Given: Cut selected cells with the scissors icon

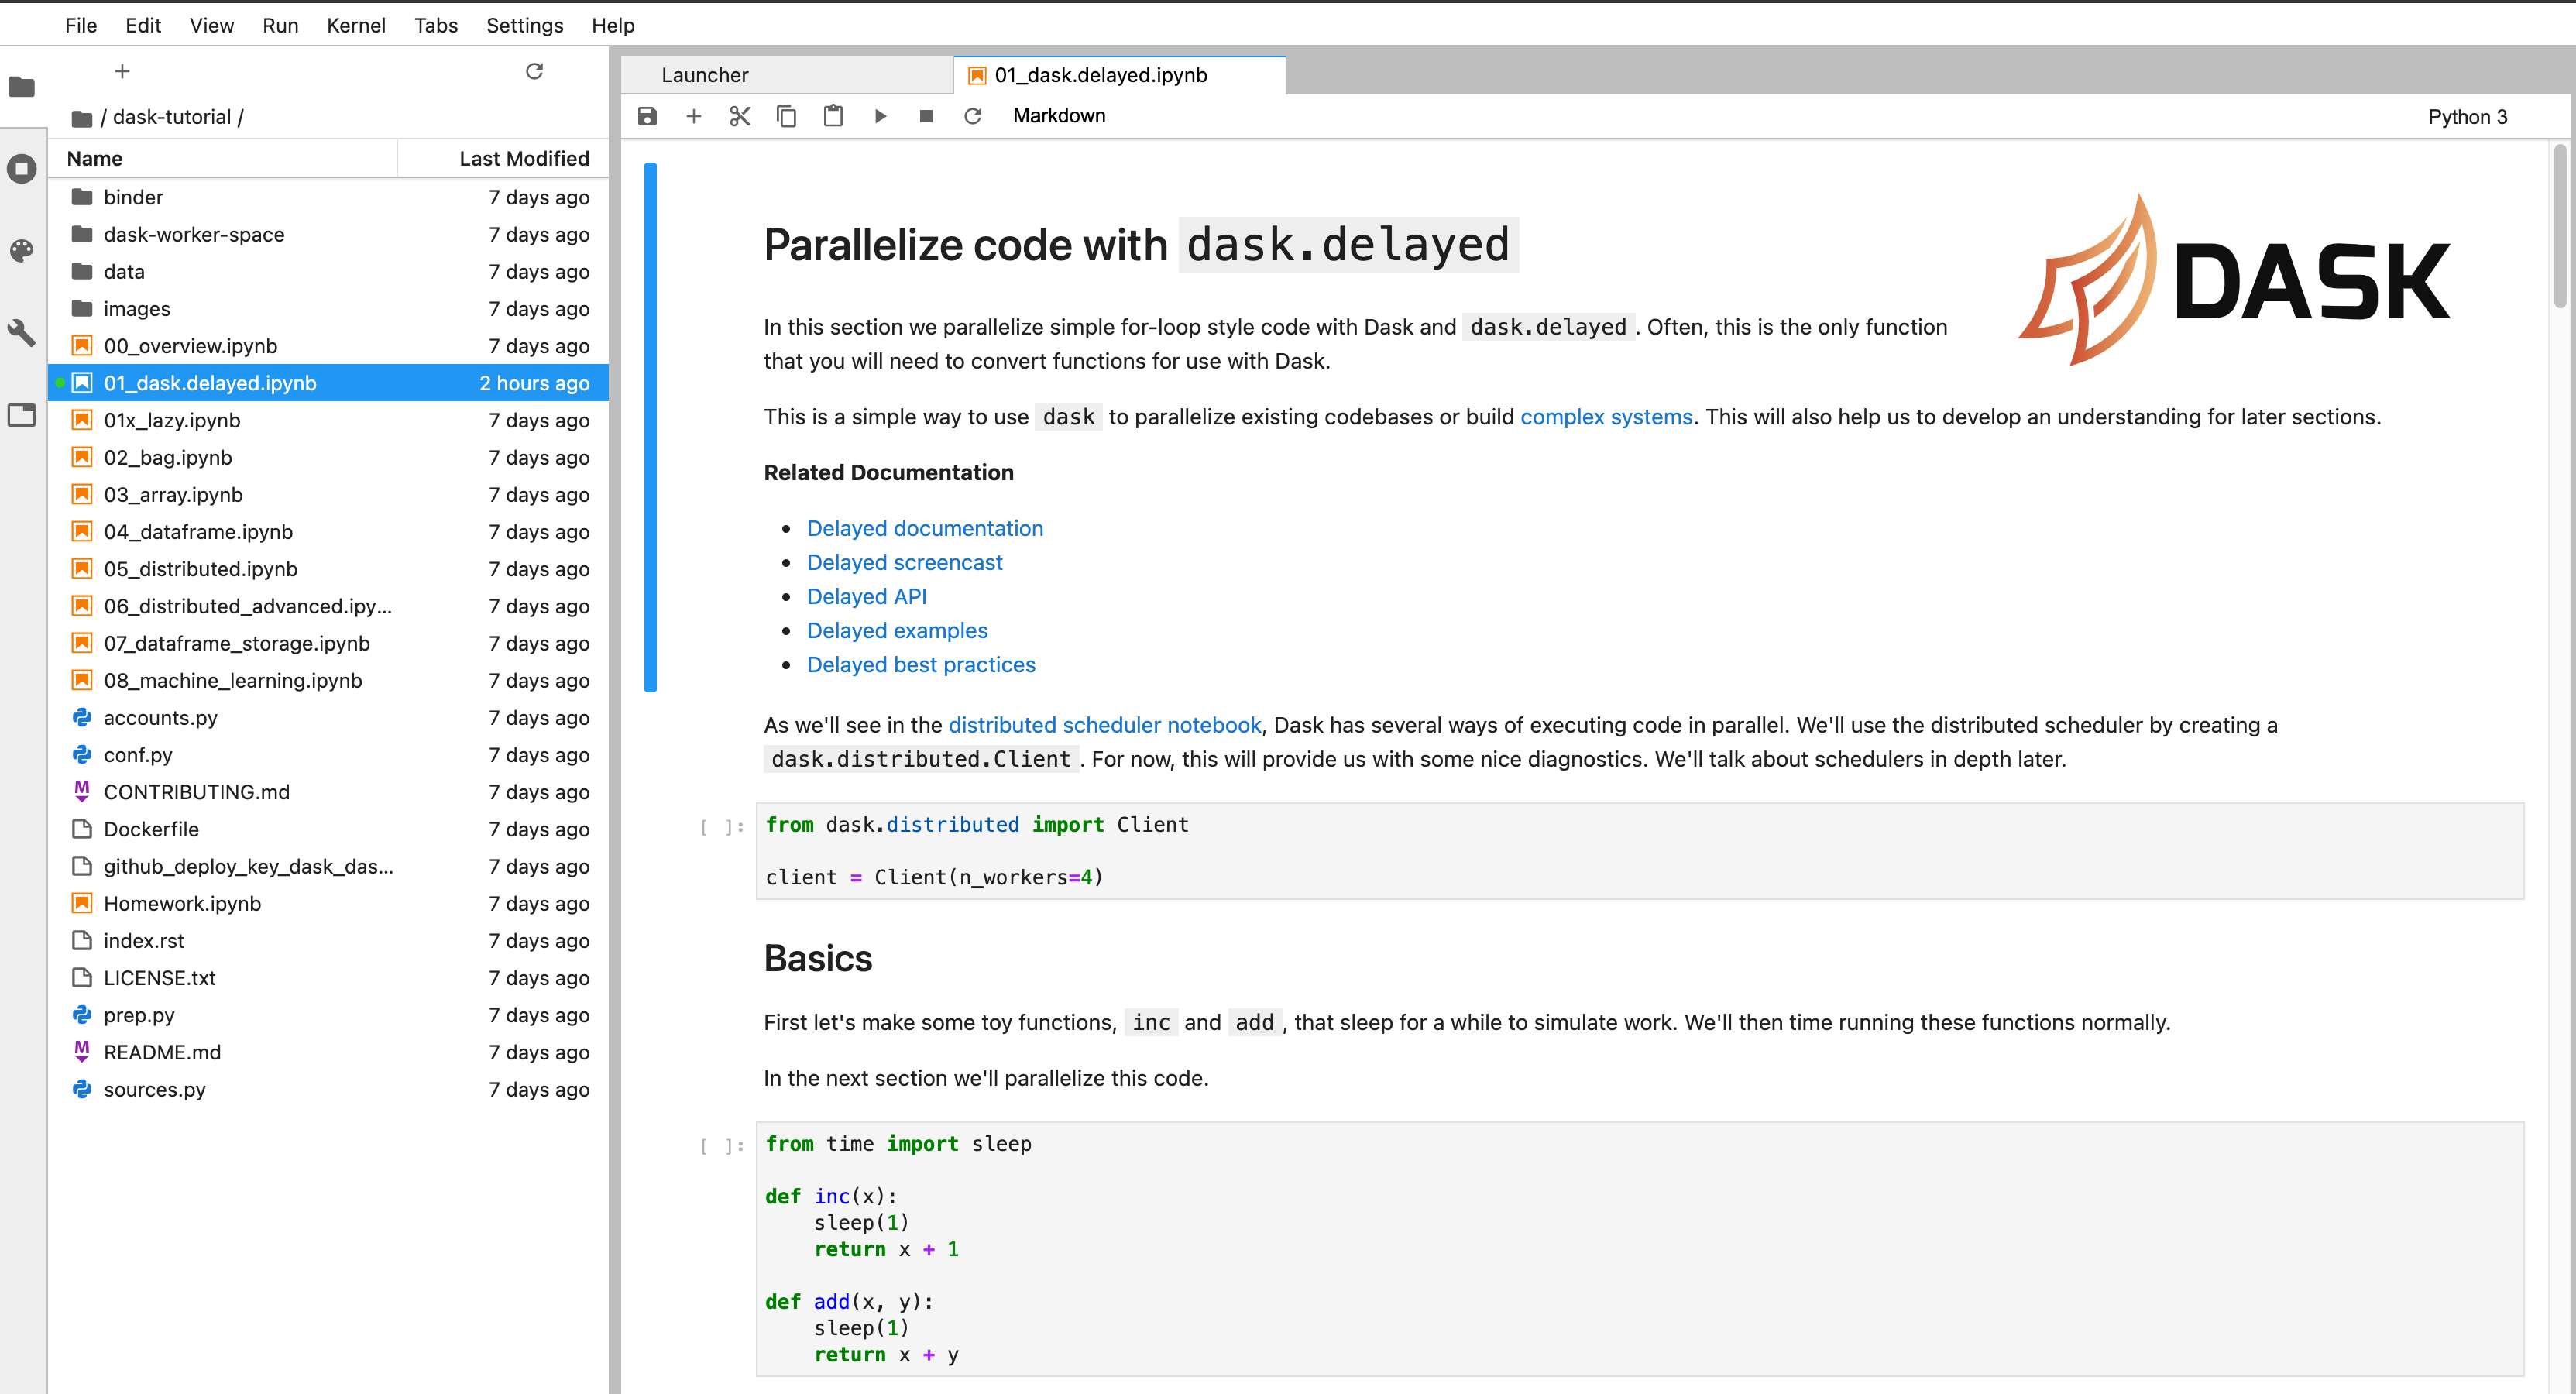Looking at the screenshot, I should (x=740, y=116).
